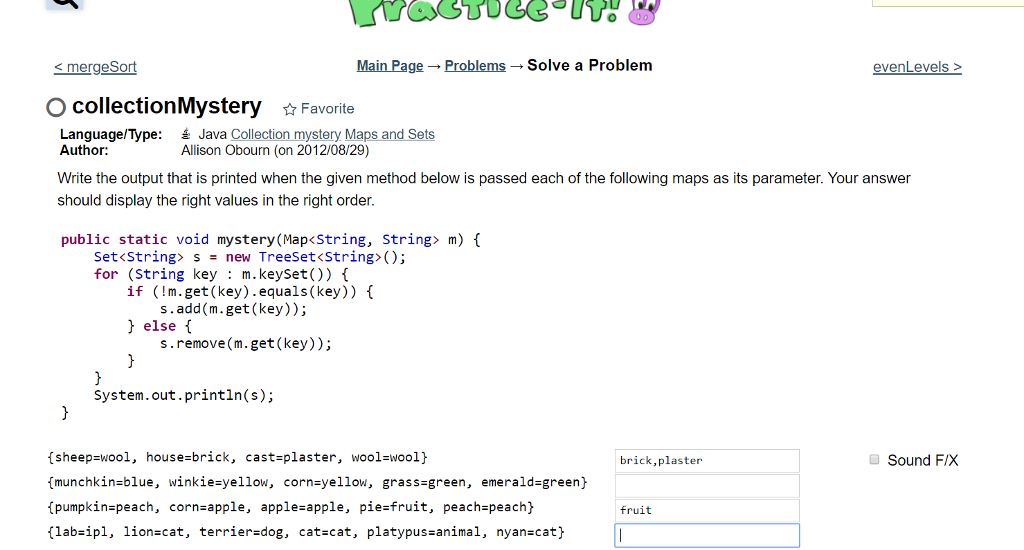Click the code line s.add(m.get(key));
The image size is (1024, 550).
coord(233,308)
